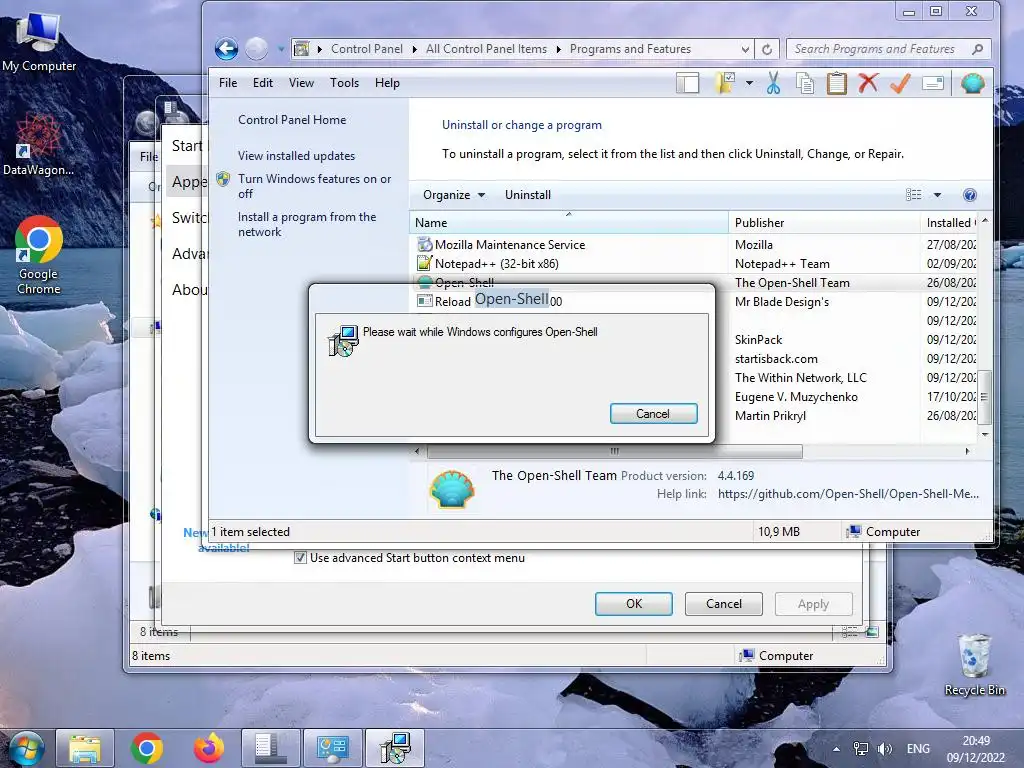Image resolution: width=1024 pixels, height=768 pixels.
Task: Switch to the Control Panel taskbar button
Action: (x=332, y=748)
